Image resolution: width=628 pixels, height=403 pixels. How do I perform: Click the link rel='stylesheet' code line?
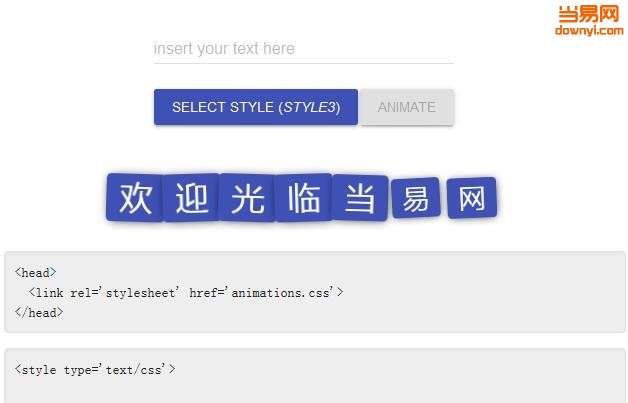tap(186, 293)
